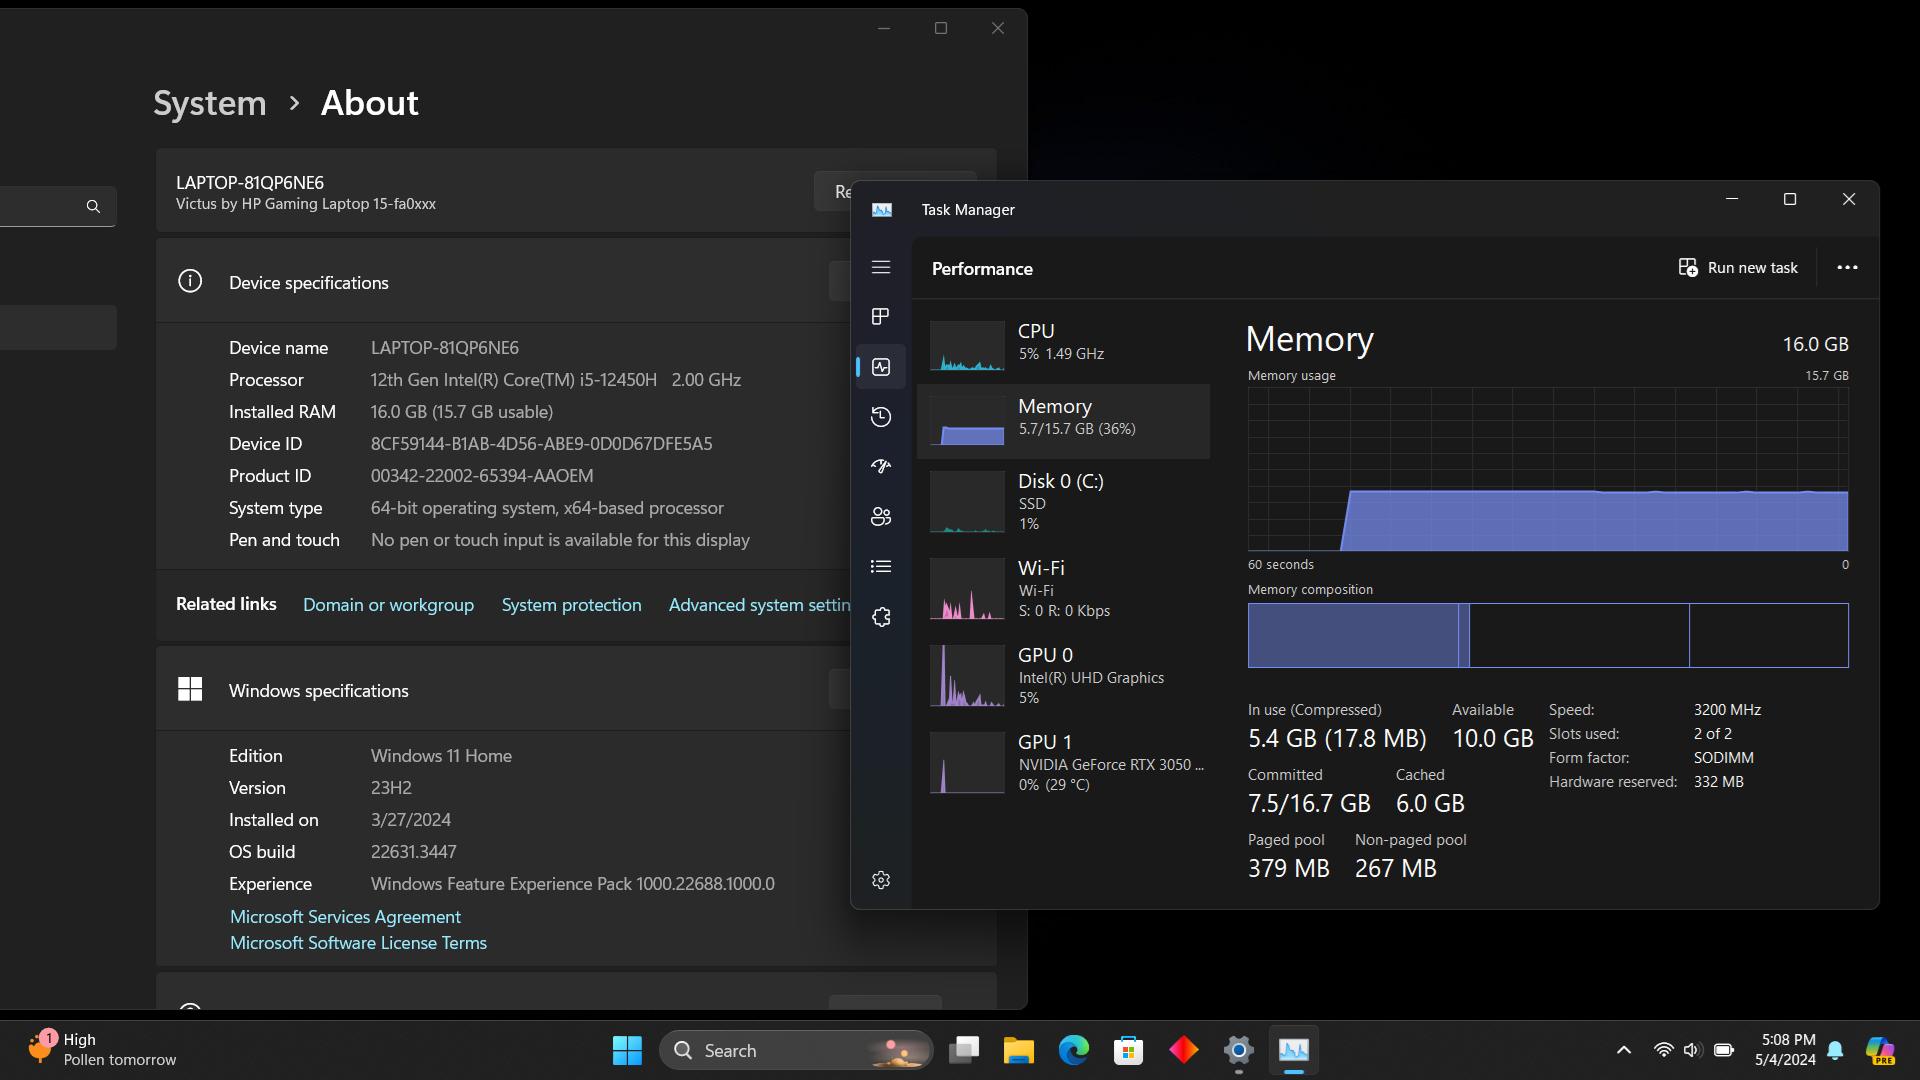This screenshot has width=1920, height=1080.
Task: Launch Microsoft Edge from taskbar
Action: point(1074,1050)
